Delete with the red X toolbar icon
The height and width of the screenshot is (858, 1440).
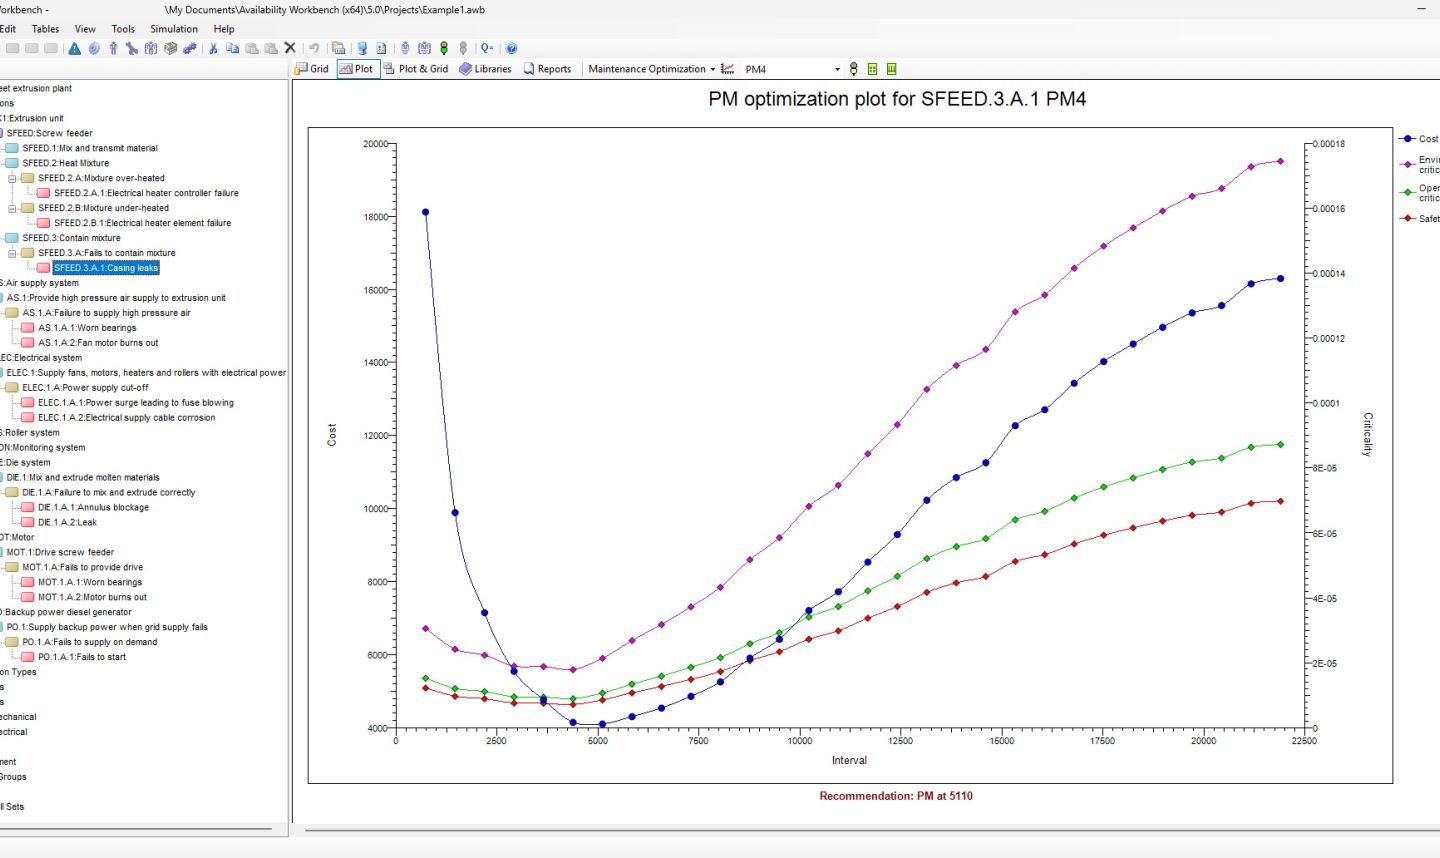[290, 47]
